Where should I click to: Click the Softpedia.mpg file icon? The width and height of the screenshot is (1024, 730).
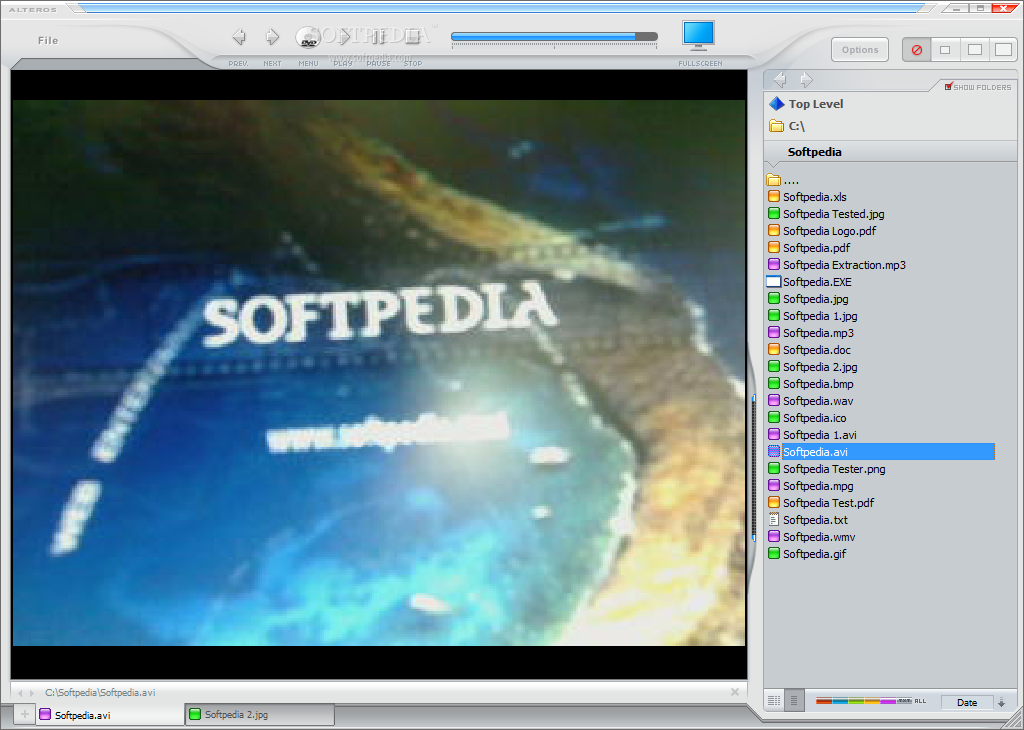point(774,485)
